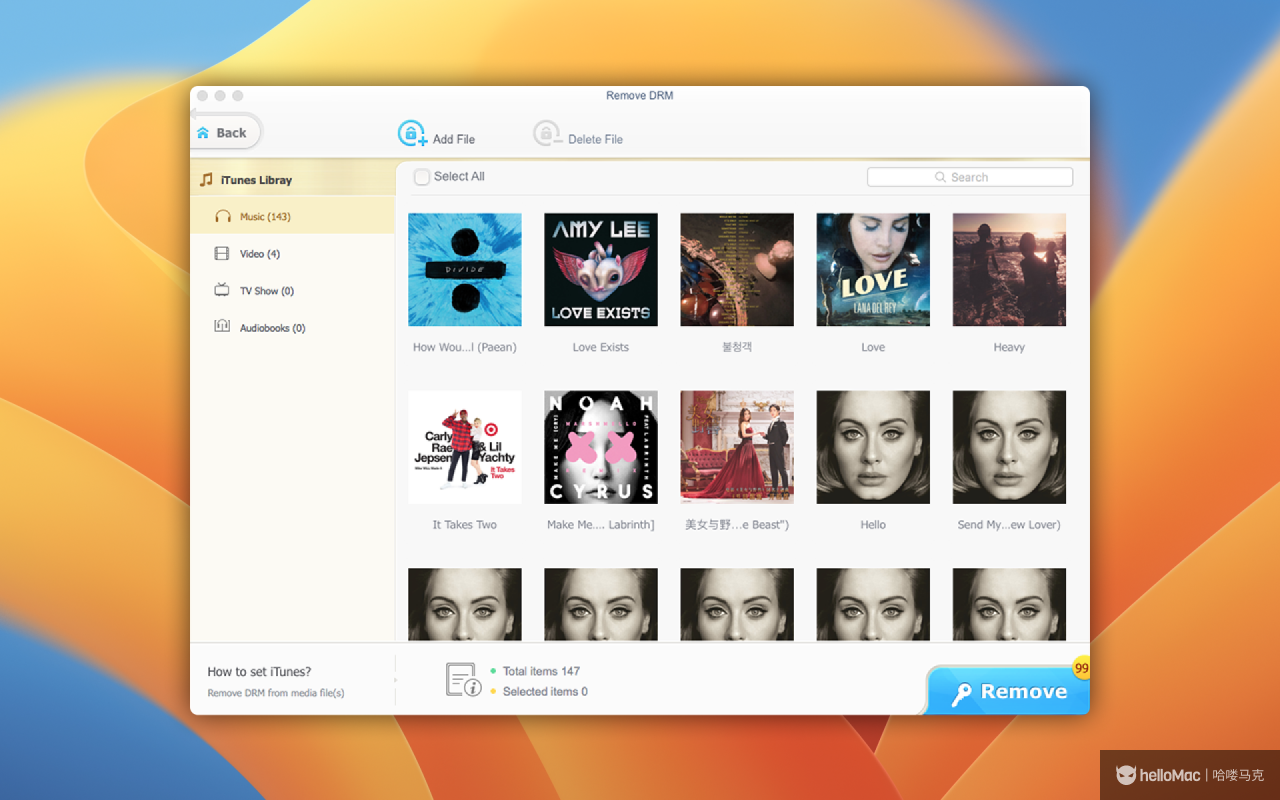Toggle the Select All checkbox

coord(422,176)
